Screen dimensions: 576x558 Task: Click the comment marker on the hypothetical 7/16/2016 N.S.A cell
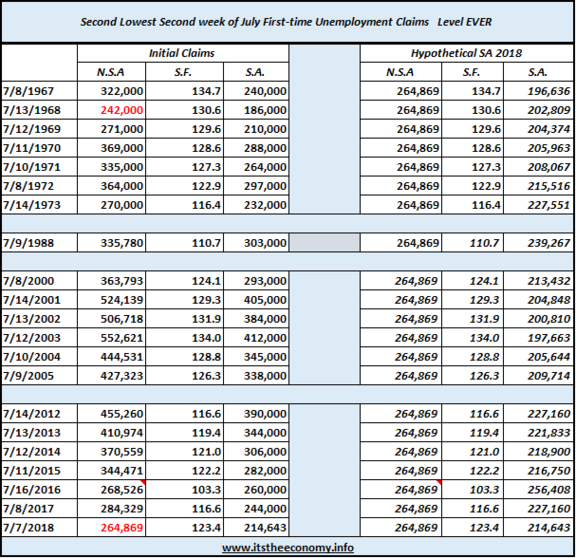(x=439, y=482)
